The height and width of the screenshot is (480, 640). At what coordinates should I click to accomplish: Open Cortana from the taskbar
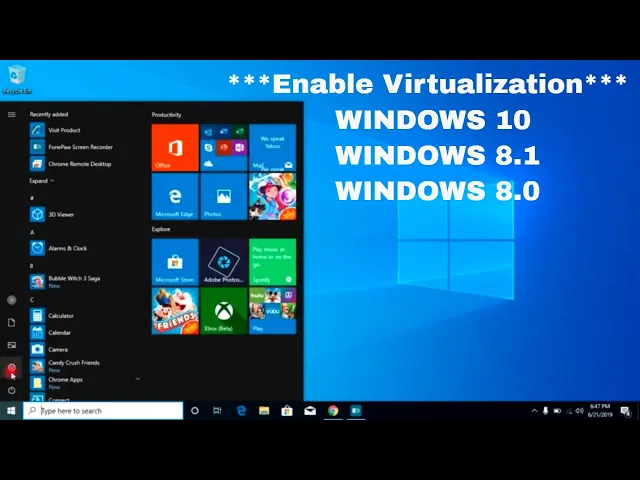pyautogui.click(x=195, y=411)
